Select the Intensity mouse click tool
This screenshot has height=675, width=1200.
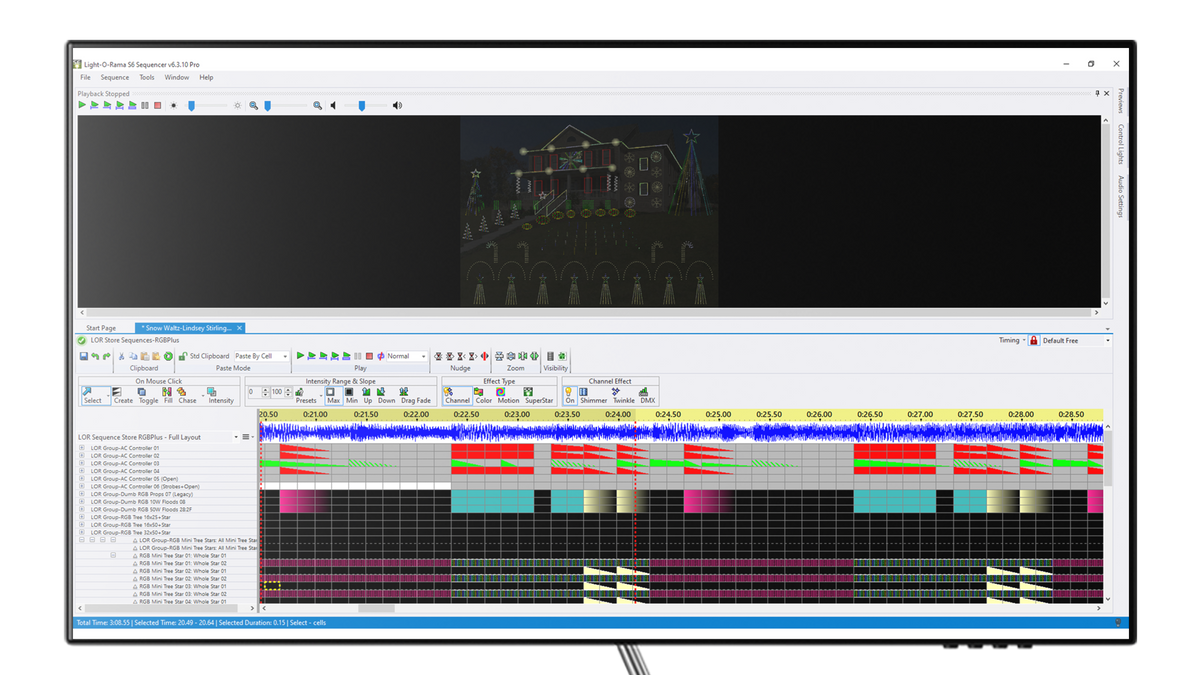pyautogui.click(x=221, y=395)
